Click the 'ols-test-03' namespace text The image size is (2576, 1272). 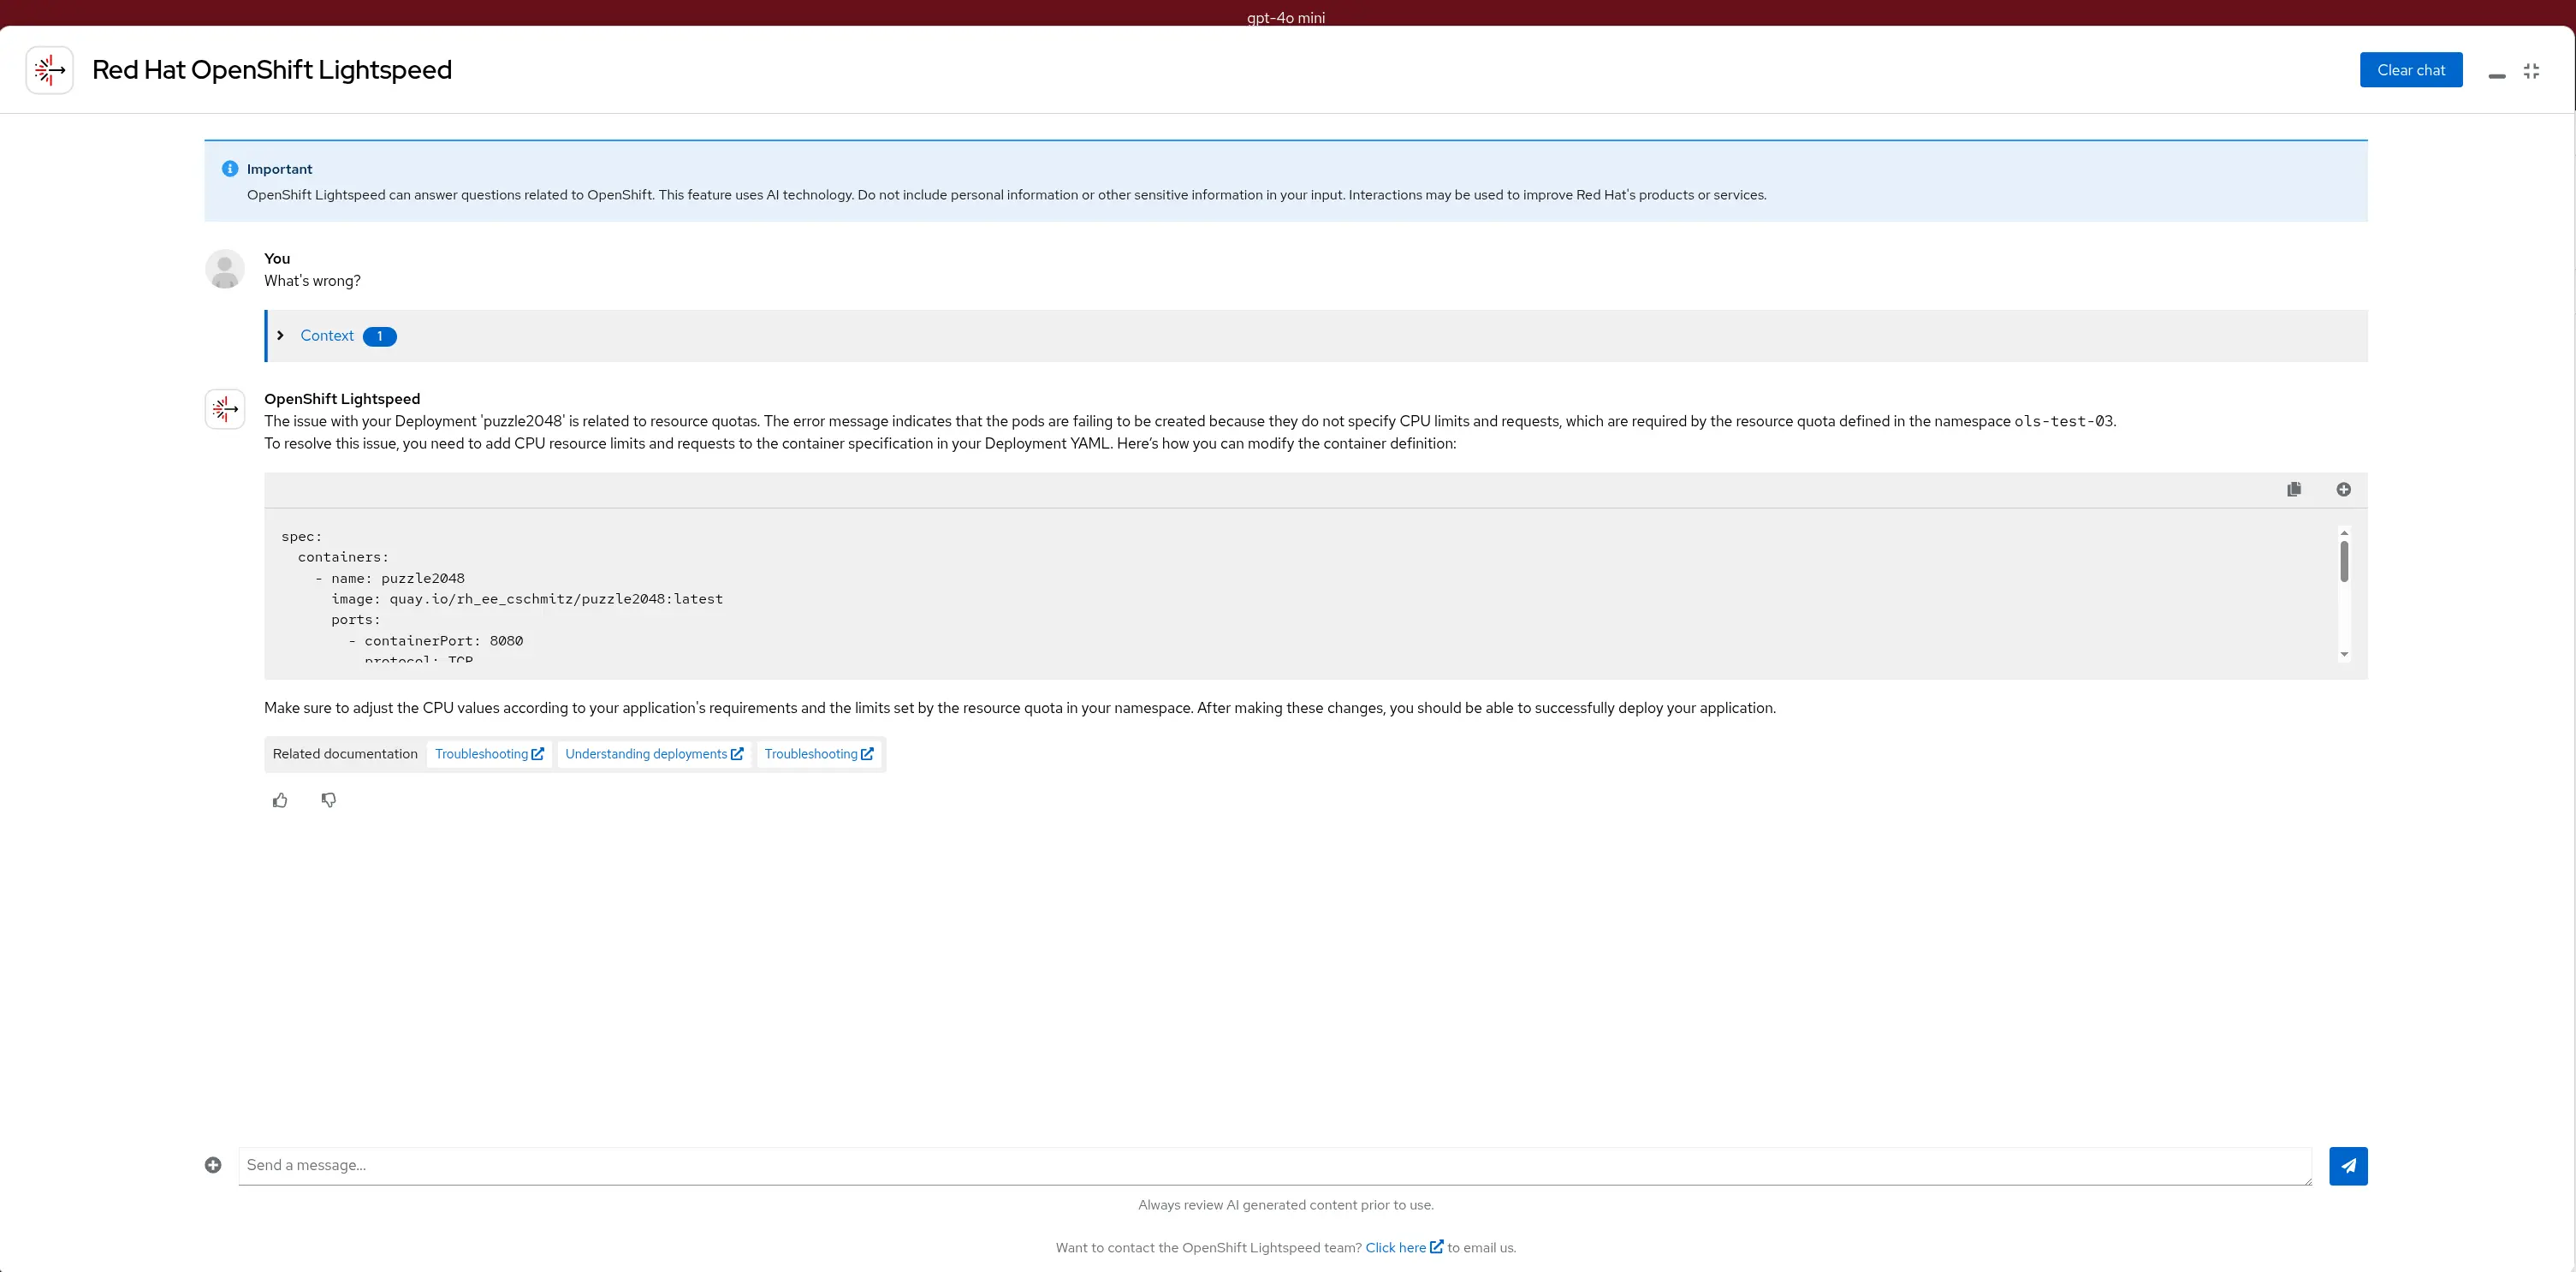pos(2063,421)
